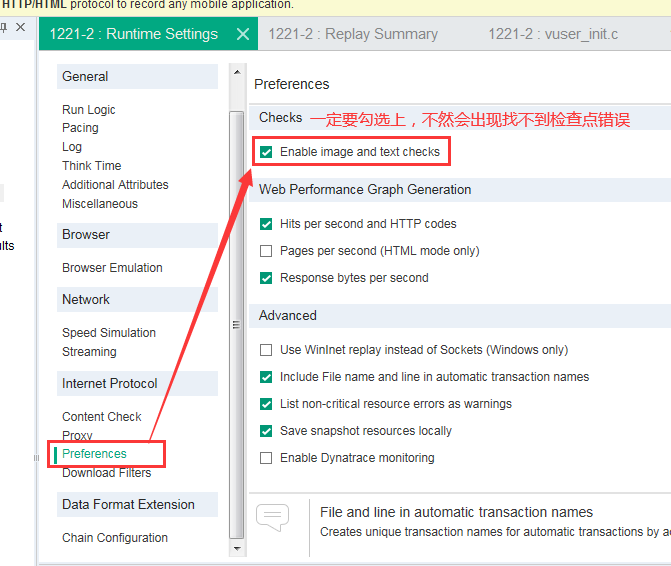Click the description speech bubble icon
The height and width of the screenshot is (566, 671).
pos(273,517)
